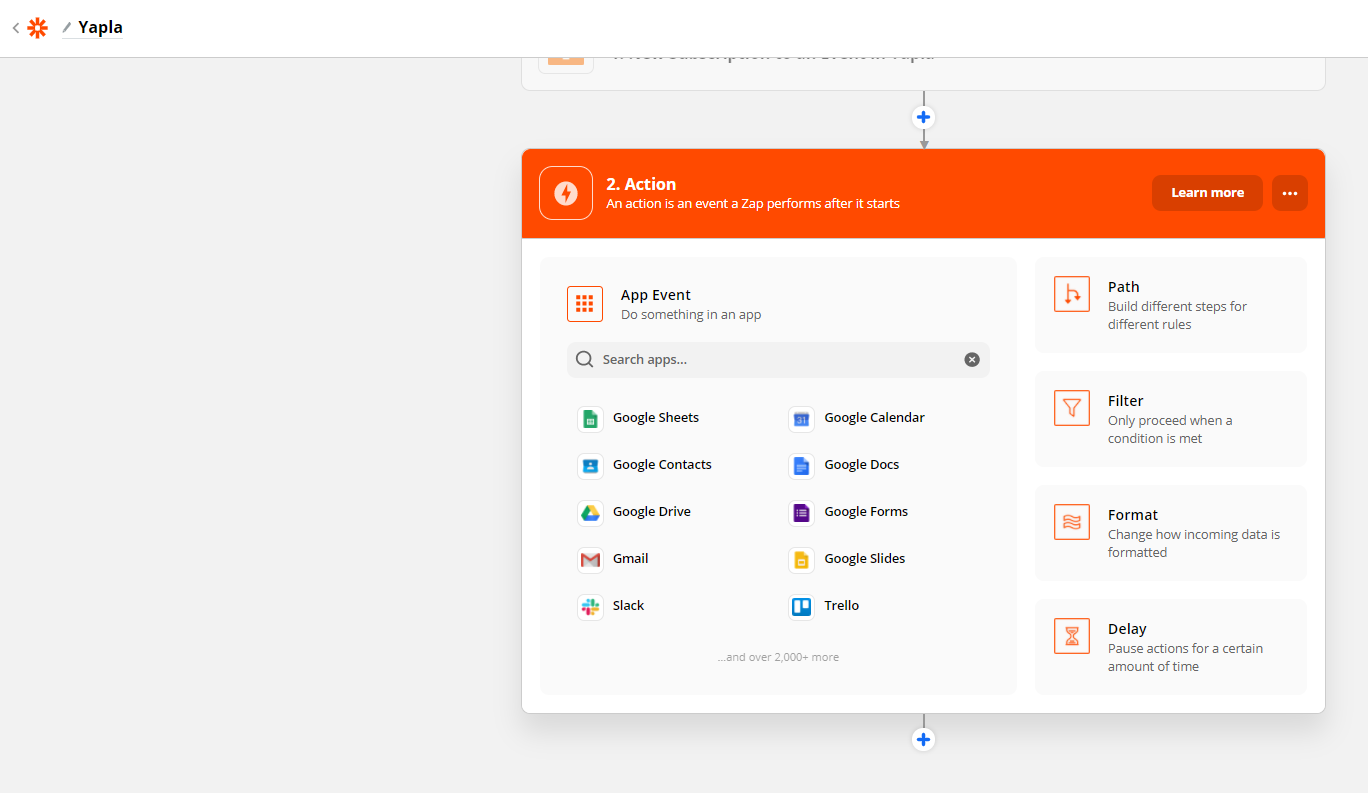The width and height of the screenshot is (1368, 793).
Task: Pick the Trello app icon
Action: coord(801,606)
